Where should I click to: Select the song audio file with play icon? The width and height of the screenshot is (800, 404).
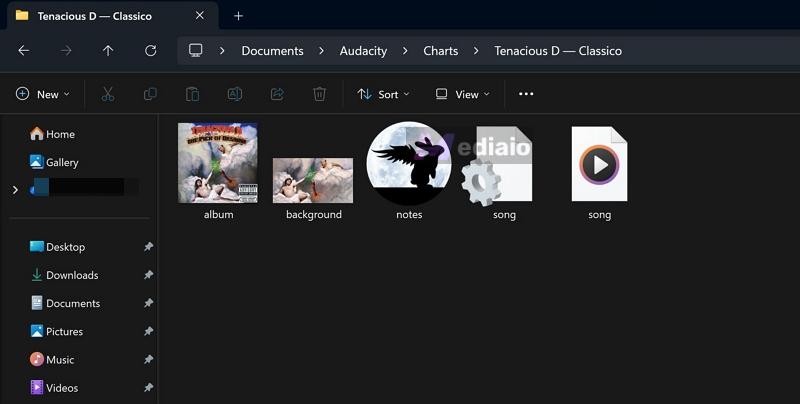(599, 164)
